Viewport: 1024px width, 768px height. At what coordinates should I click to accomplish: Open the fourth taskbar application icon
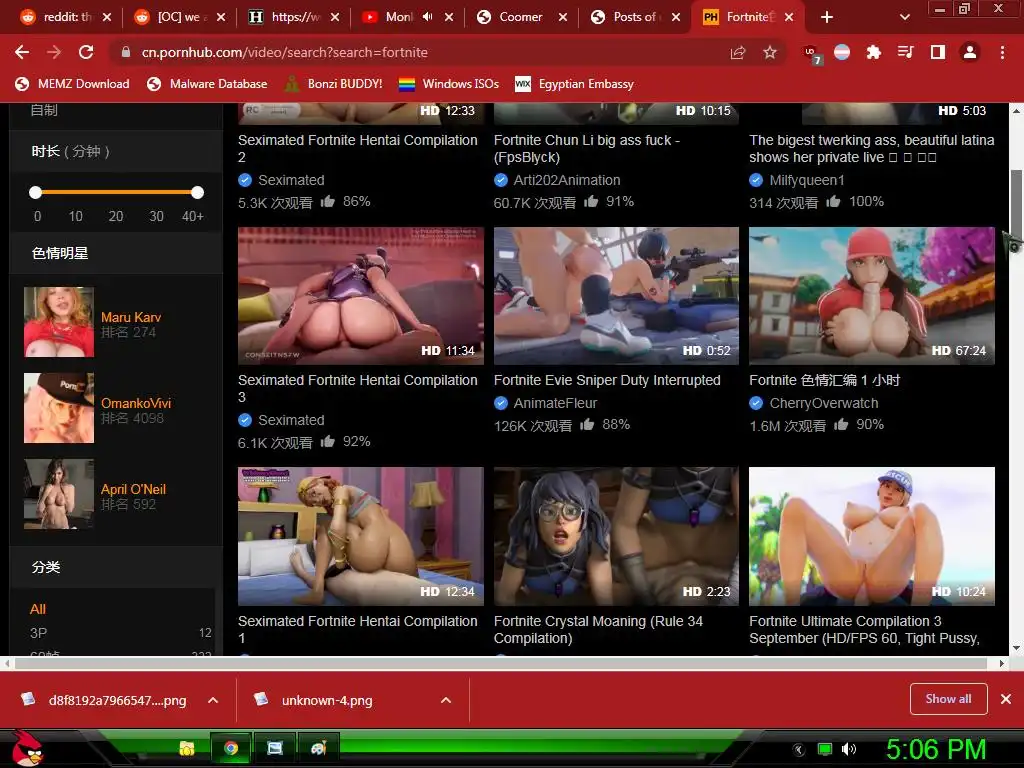(x=318, y=748)
